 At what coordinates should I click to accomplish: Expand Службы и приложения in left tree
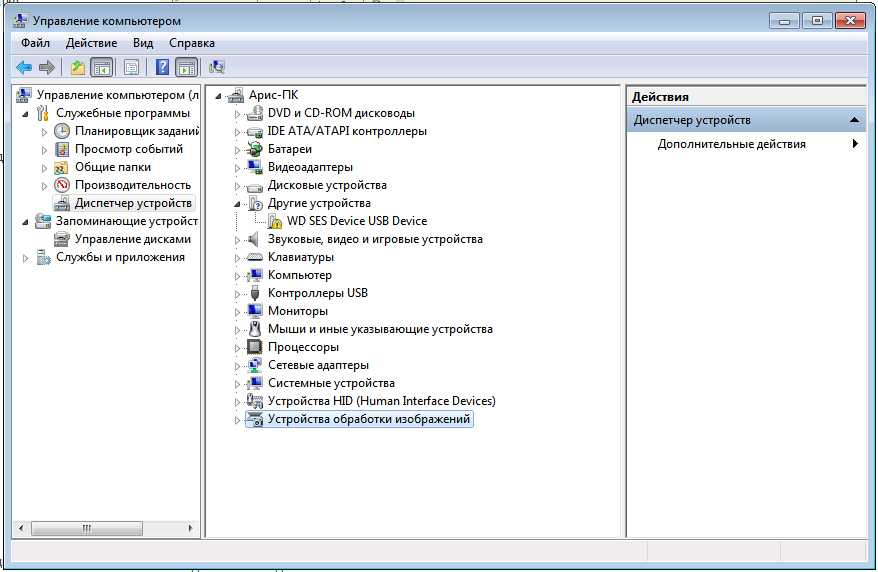click(25, 258)
